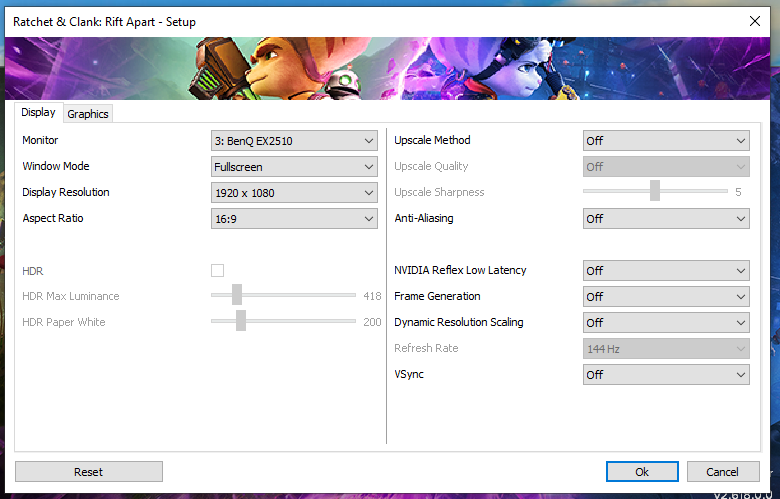Open the Upscale Method dropdown
This screenshot has width=780, height=499.
point(666,141)
